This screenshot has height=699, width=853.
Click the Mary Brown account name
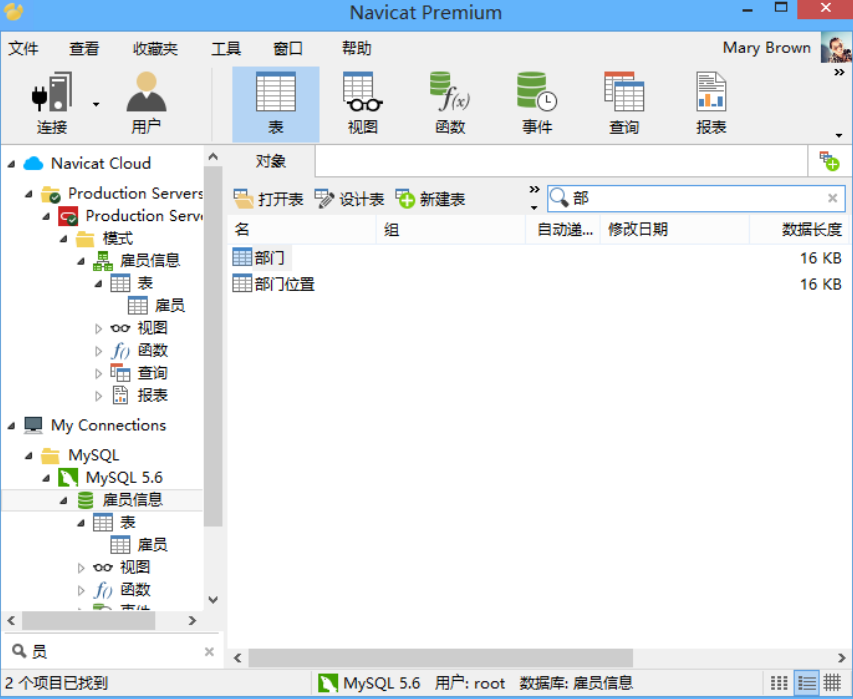pos(767,48)
